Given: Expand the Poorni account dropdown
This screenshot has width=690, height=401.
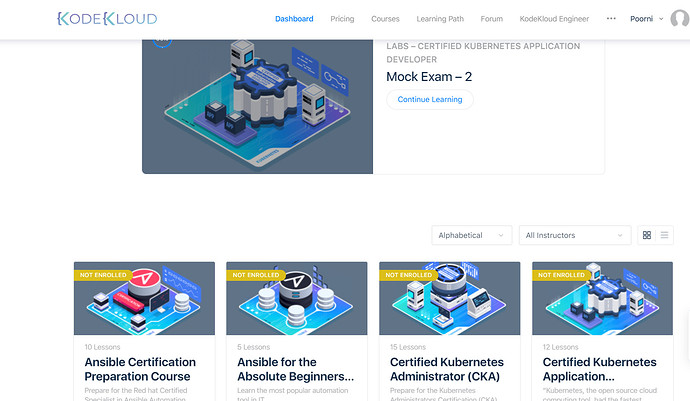Looking at the screenshot, I should tap(646, 18).
